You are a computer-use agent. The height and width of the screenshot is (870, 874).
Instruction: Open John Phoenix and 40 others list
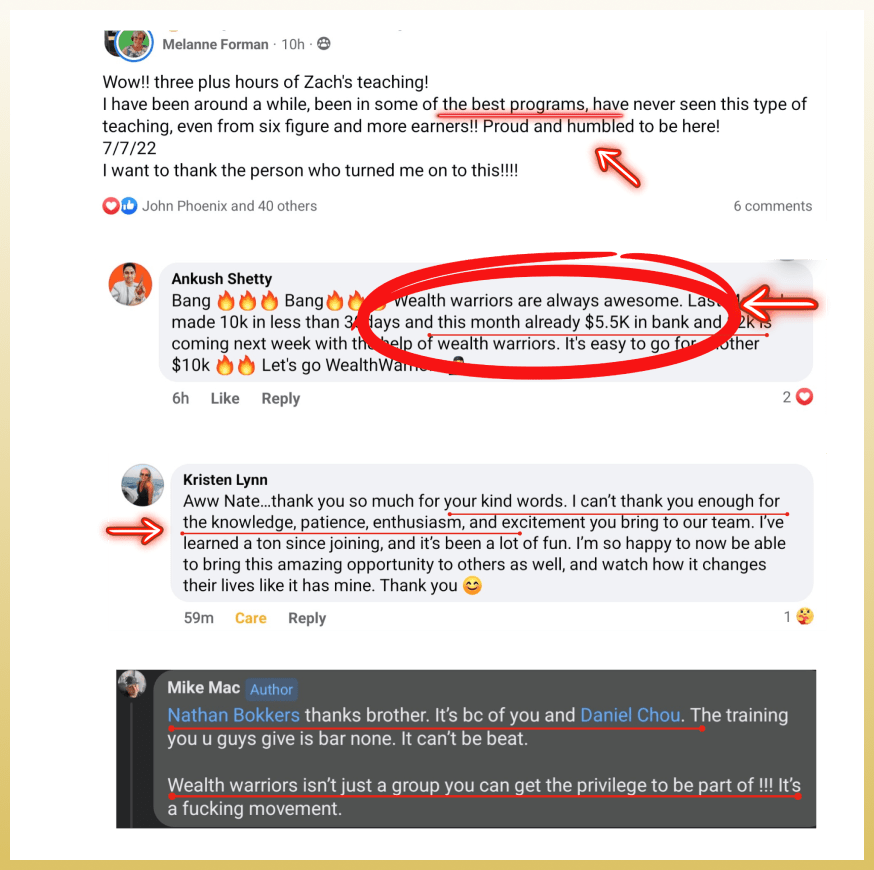click(x=229, y=206)
